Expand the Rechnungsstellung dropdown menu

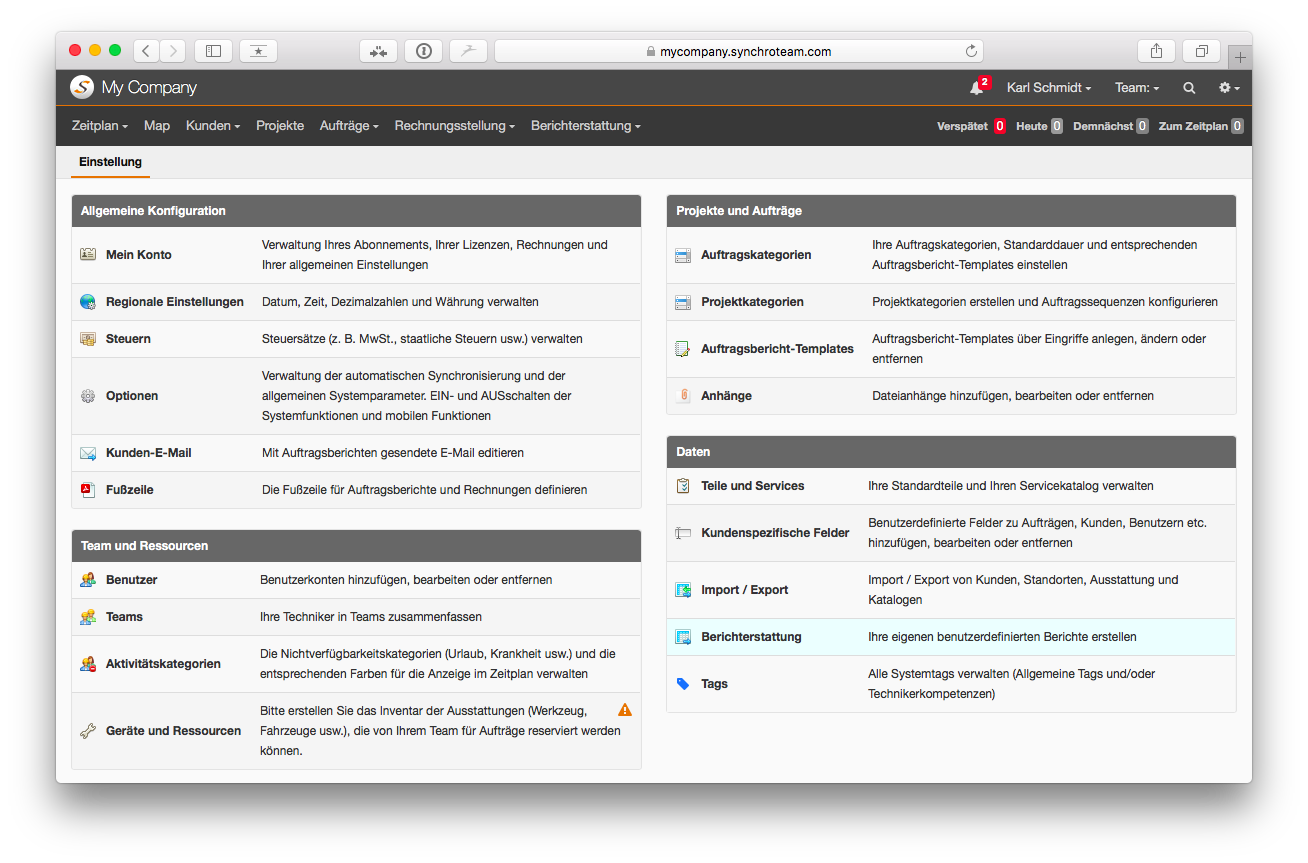[x=455, y=126]
